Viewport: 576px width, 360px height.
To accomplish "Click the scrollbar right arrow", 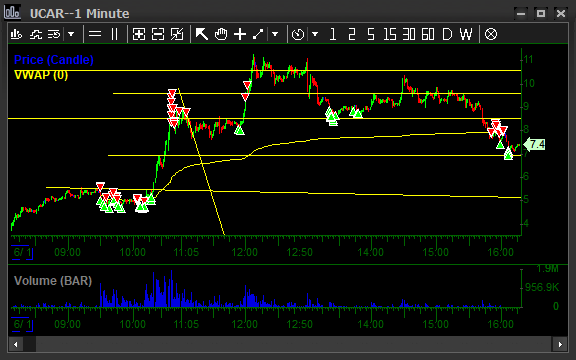I will tap(560, 344).
